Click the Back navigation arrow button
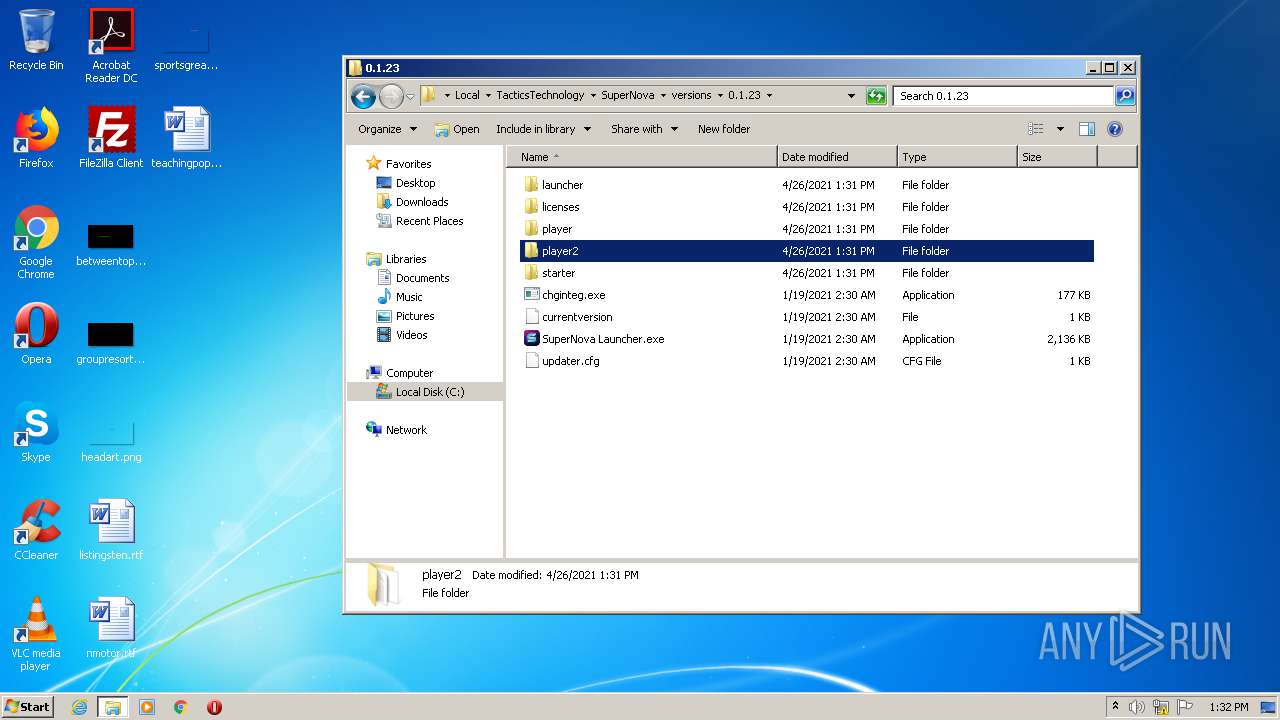1280x720 pixels. point(363,96)
